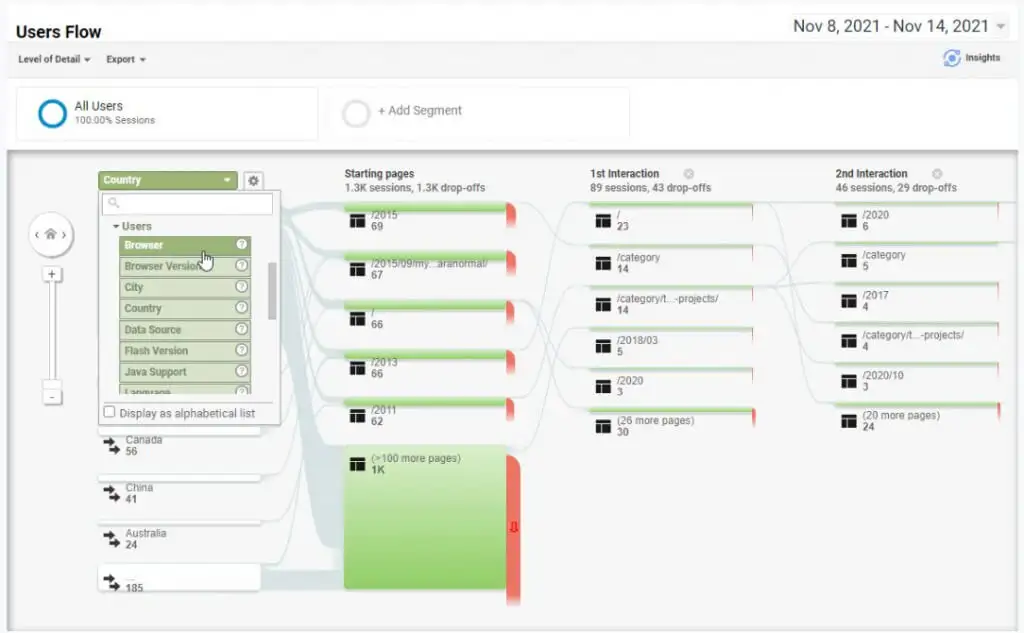This screenshot has height=633, width=1024.
Task: Click Canada traffic arrow icon
Action: (x=111, y=446)
